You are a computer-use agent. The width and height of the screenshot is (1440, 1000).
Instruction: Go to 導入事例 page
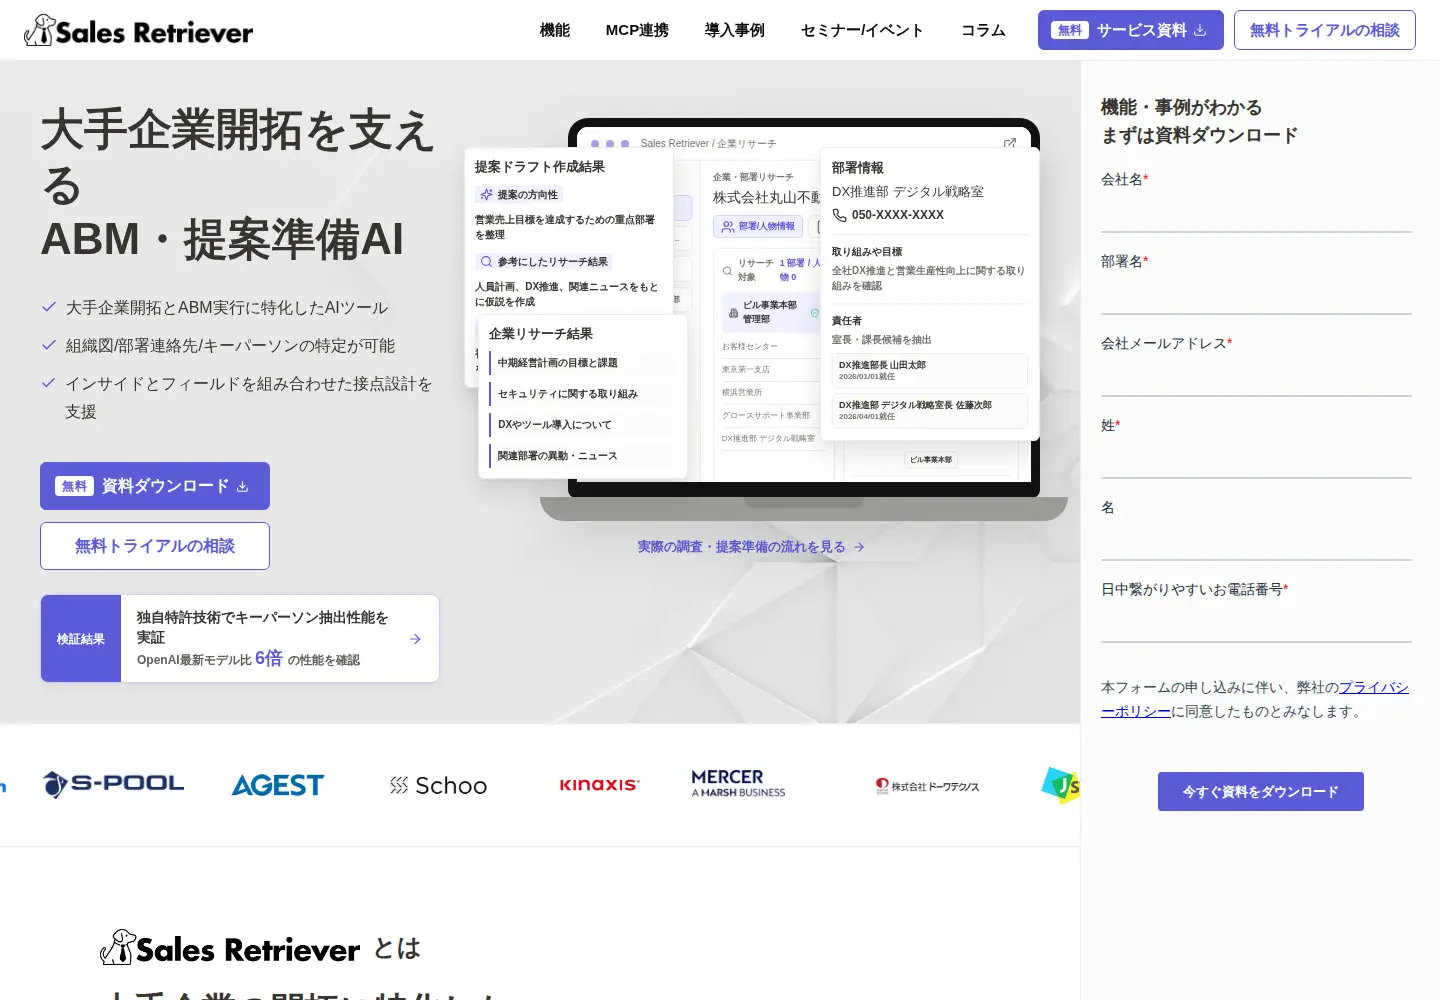[735, 30]
